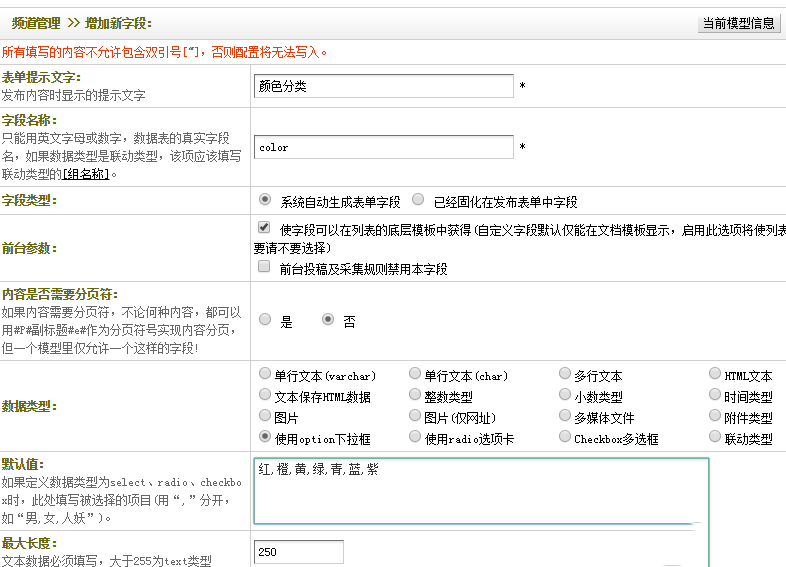
Task: Choose 图片(仅网址) data type
Action: 415,416
